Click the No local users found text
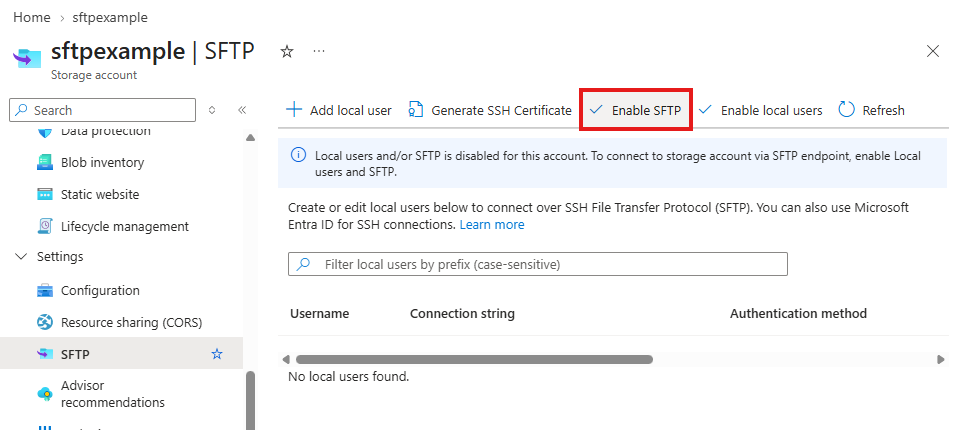 pyautogui.click(x=349, y=377)
